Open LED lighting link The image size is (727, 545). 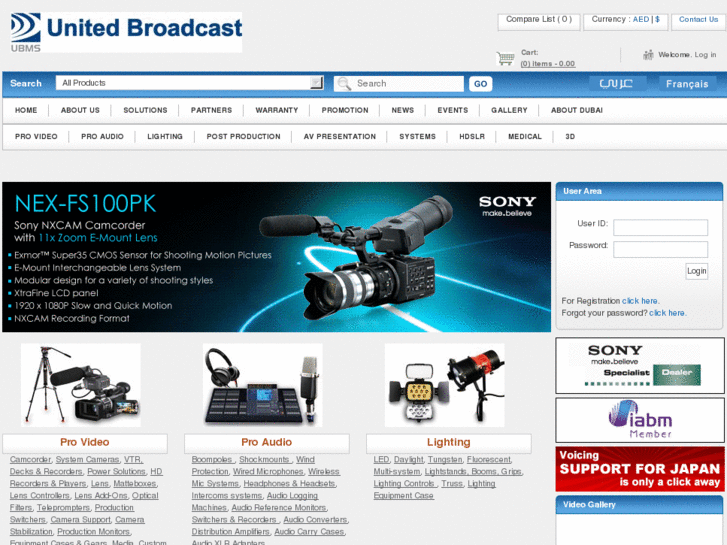(381, 460)
